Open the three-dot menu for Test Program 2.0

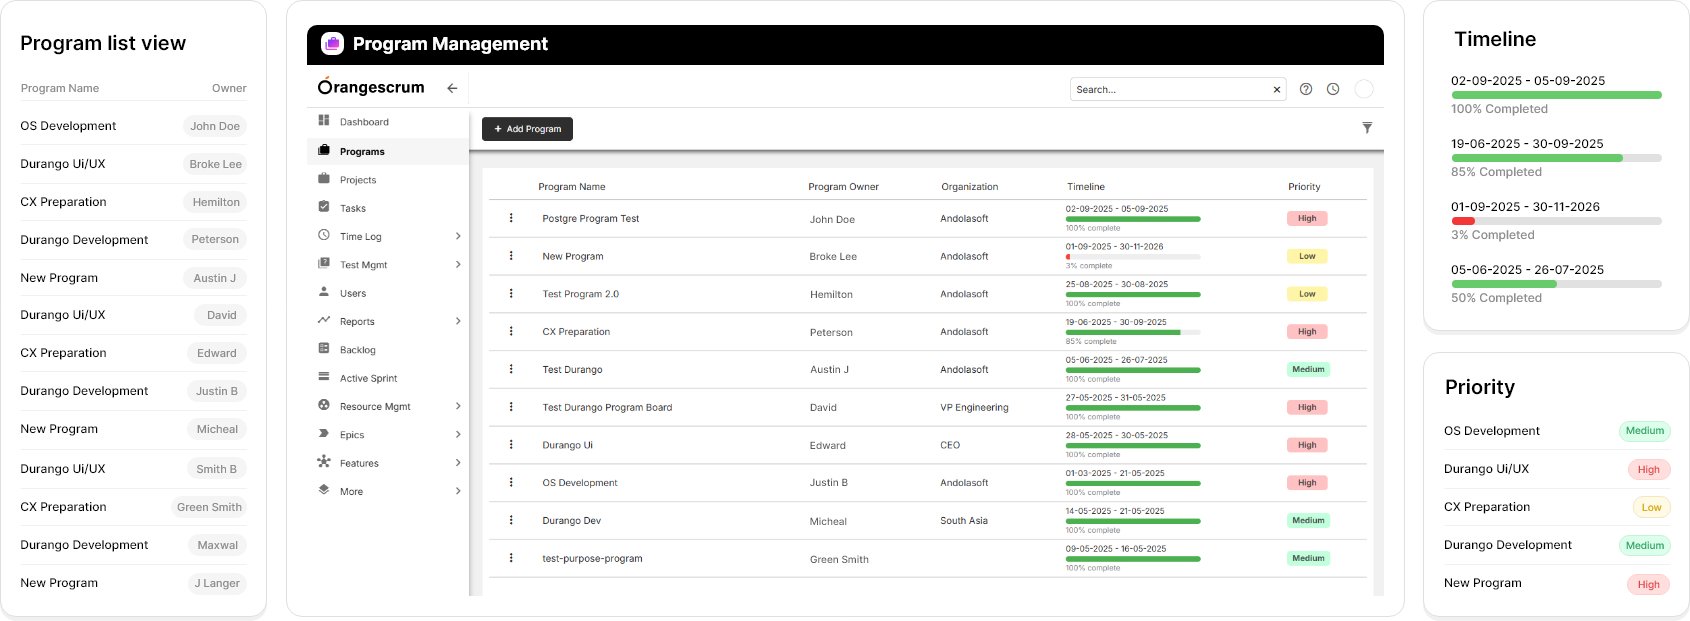pos(511,294)
